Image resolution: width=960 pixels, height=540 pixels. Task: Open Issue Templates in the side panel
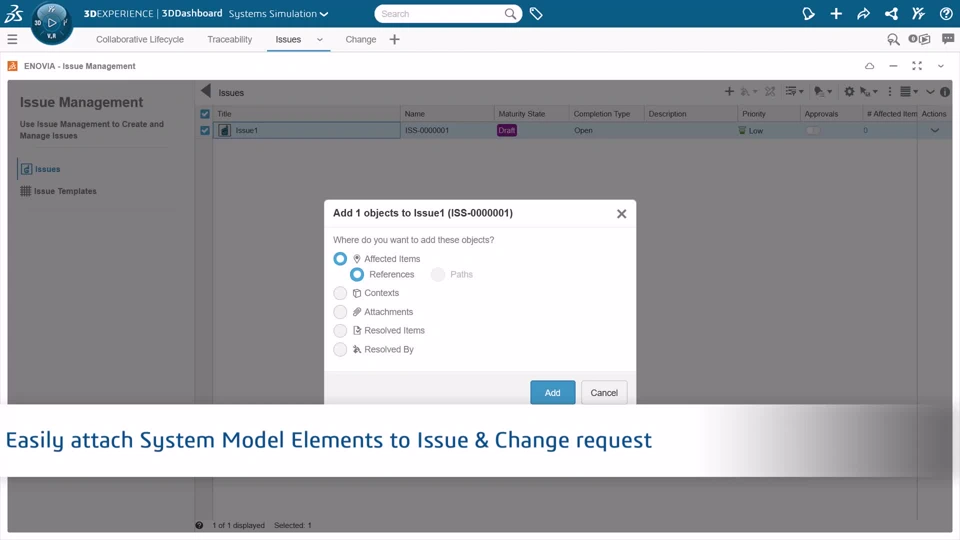coord(59,191)
